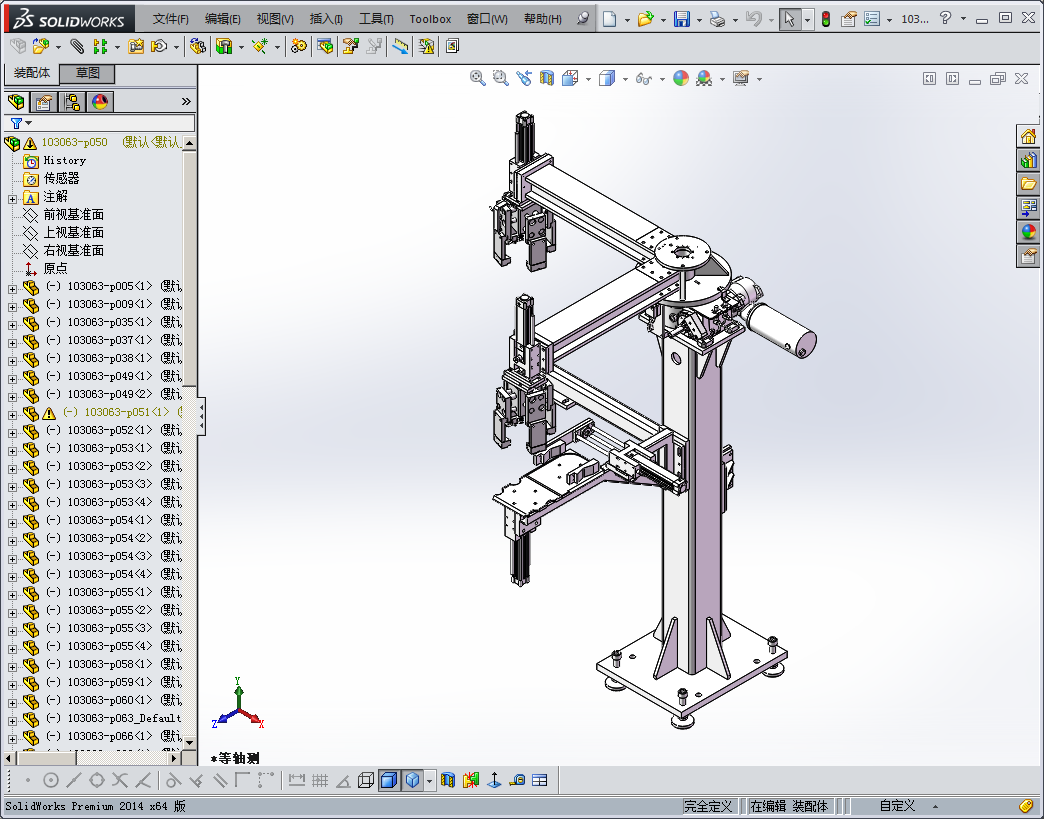Click the Rebuild traffic light icon

coord(826,19)
